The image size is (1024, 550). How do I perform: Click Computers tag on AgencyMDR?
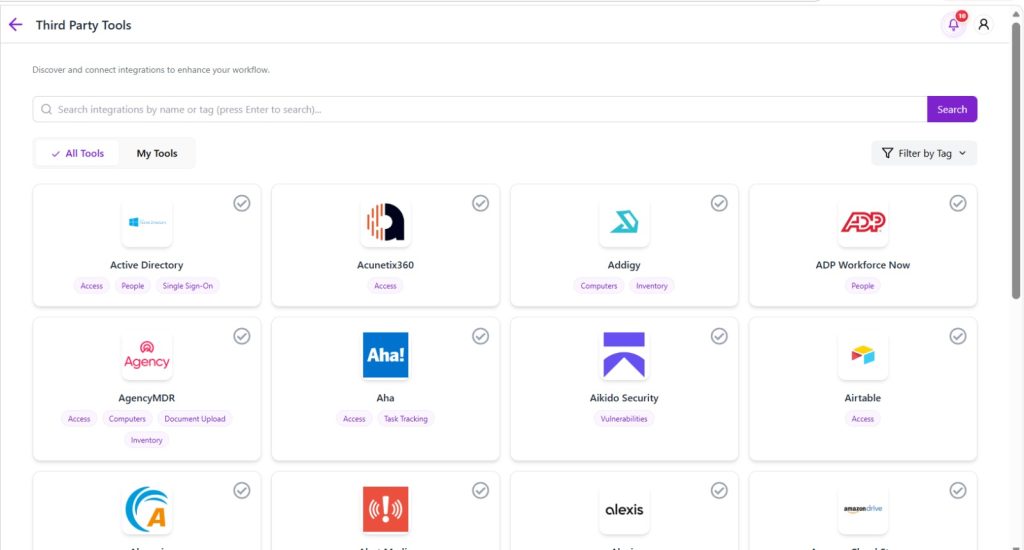[x=127, y=419]
